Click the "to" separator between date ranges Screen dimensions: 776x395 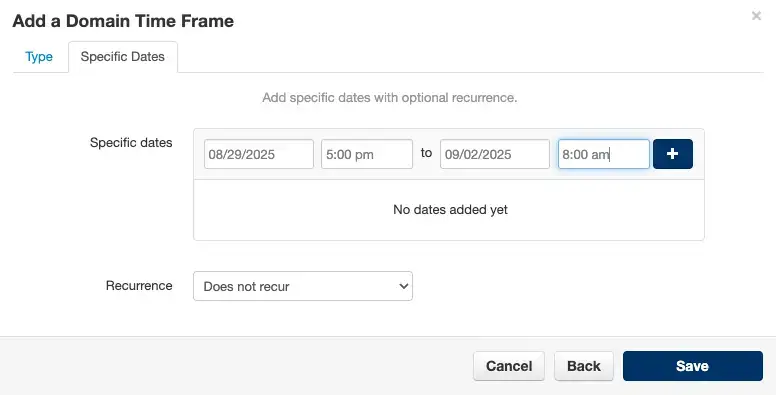[426, 153]
